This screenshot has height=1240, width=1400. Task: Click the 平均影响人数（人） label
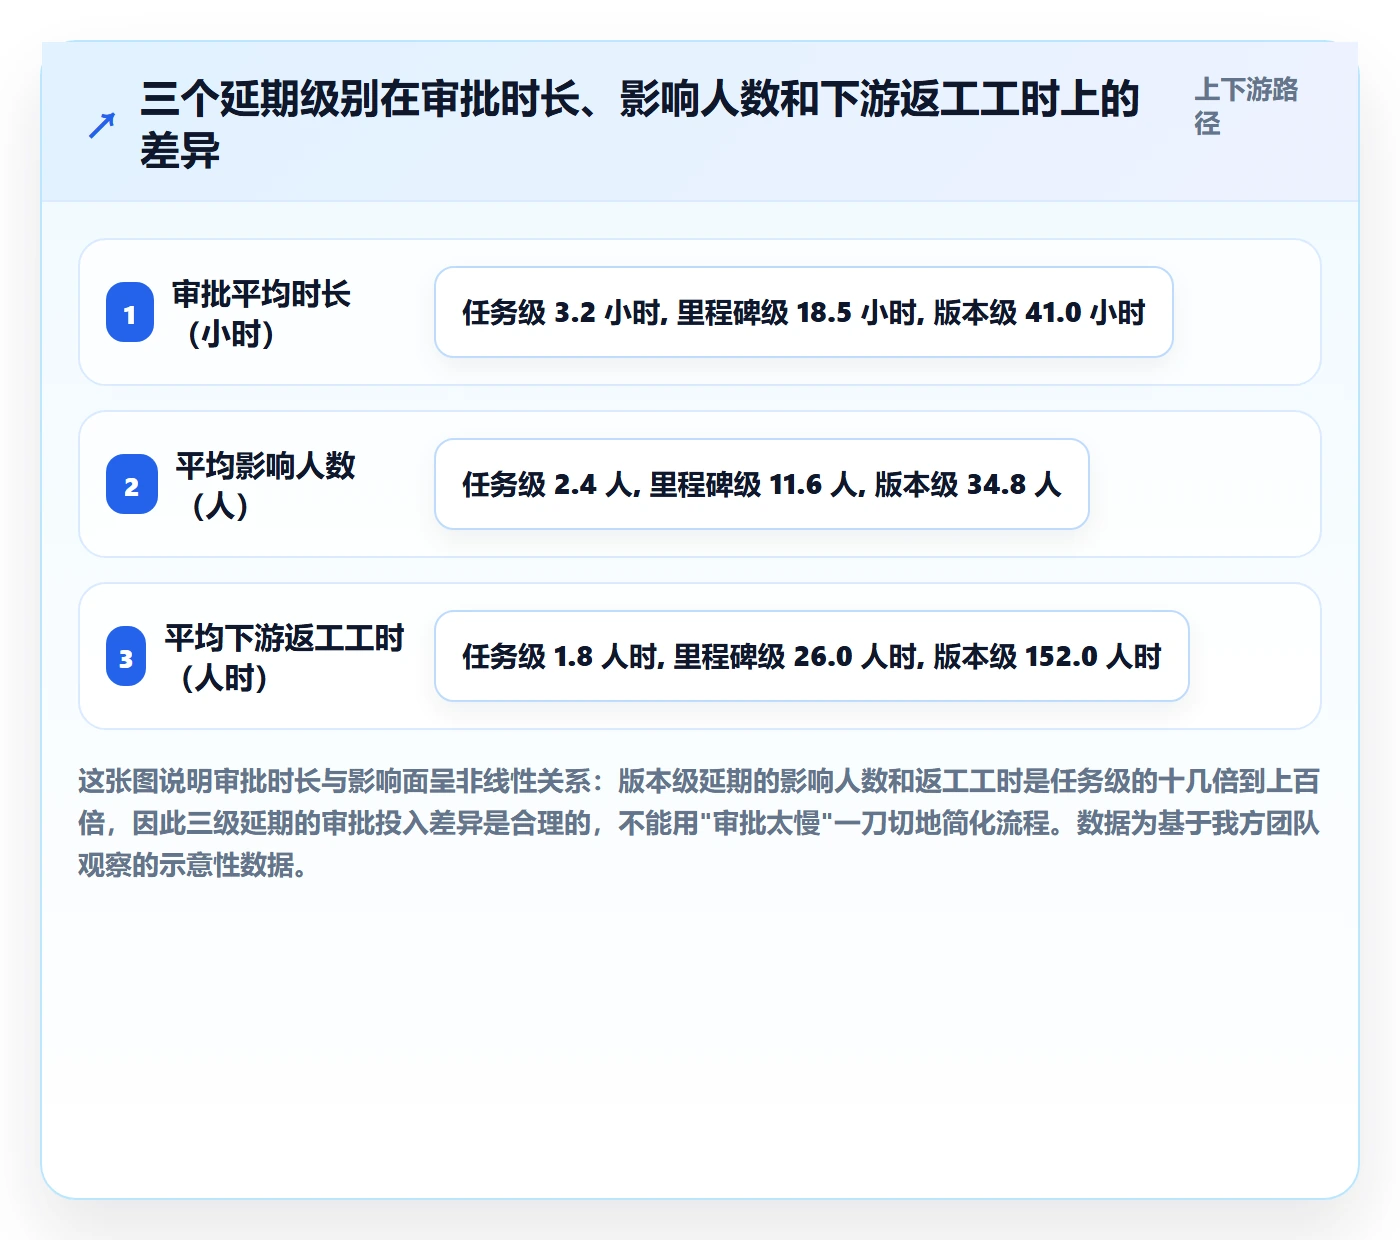(x=265, y=485)
